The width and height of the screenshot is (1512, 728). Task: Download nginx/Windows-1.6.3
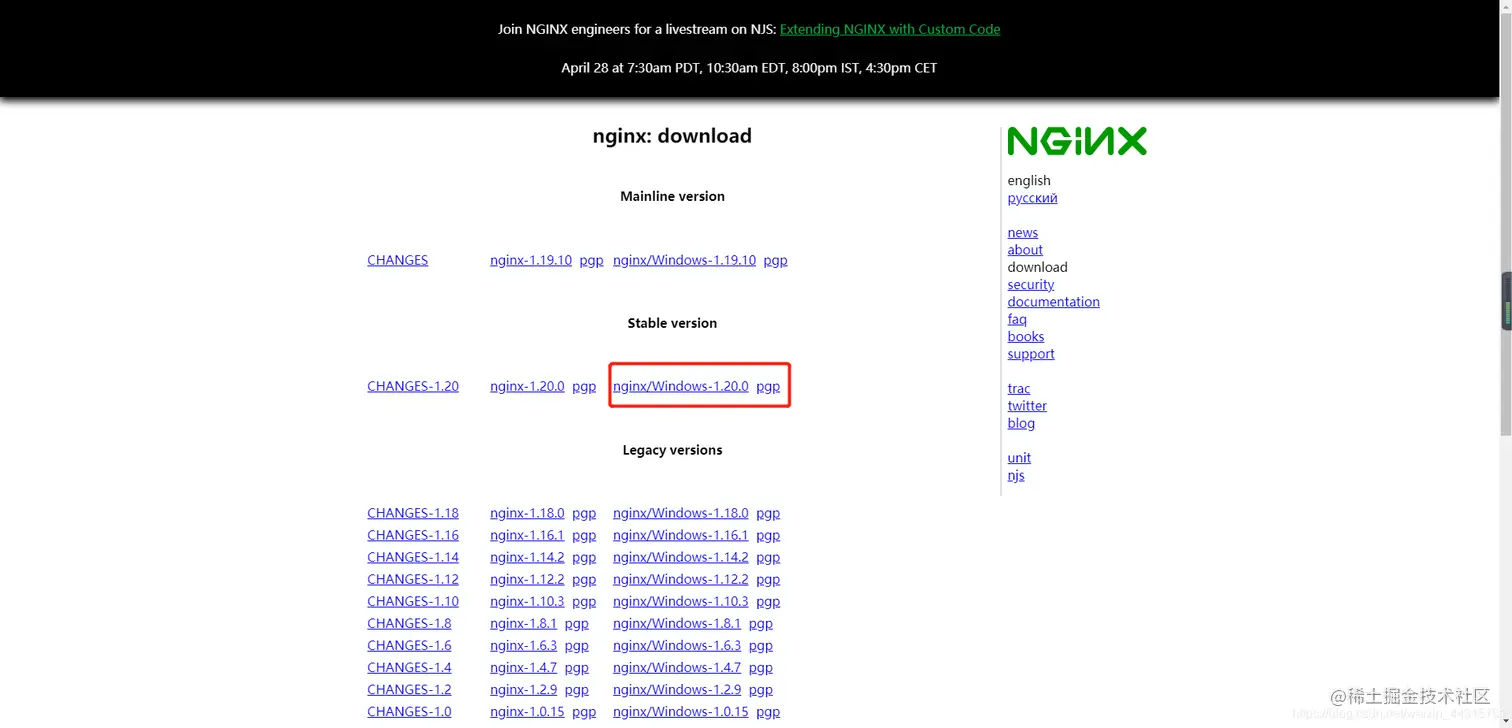click(x=677, y=645)
